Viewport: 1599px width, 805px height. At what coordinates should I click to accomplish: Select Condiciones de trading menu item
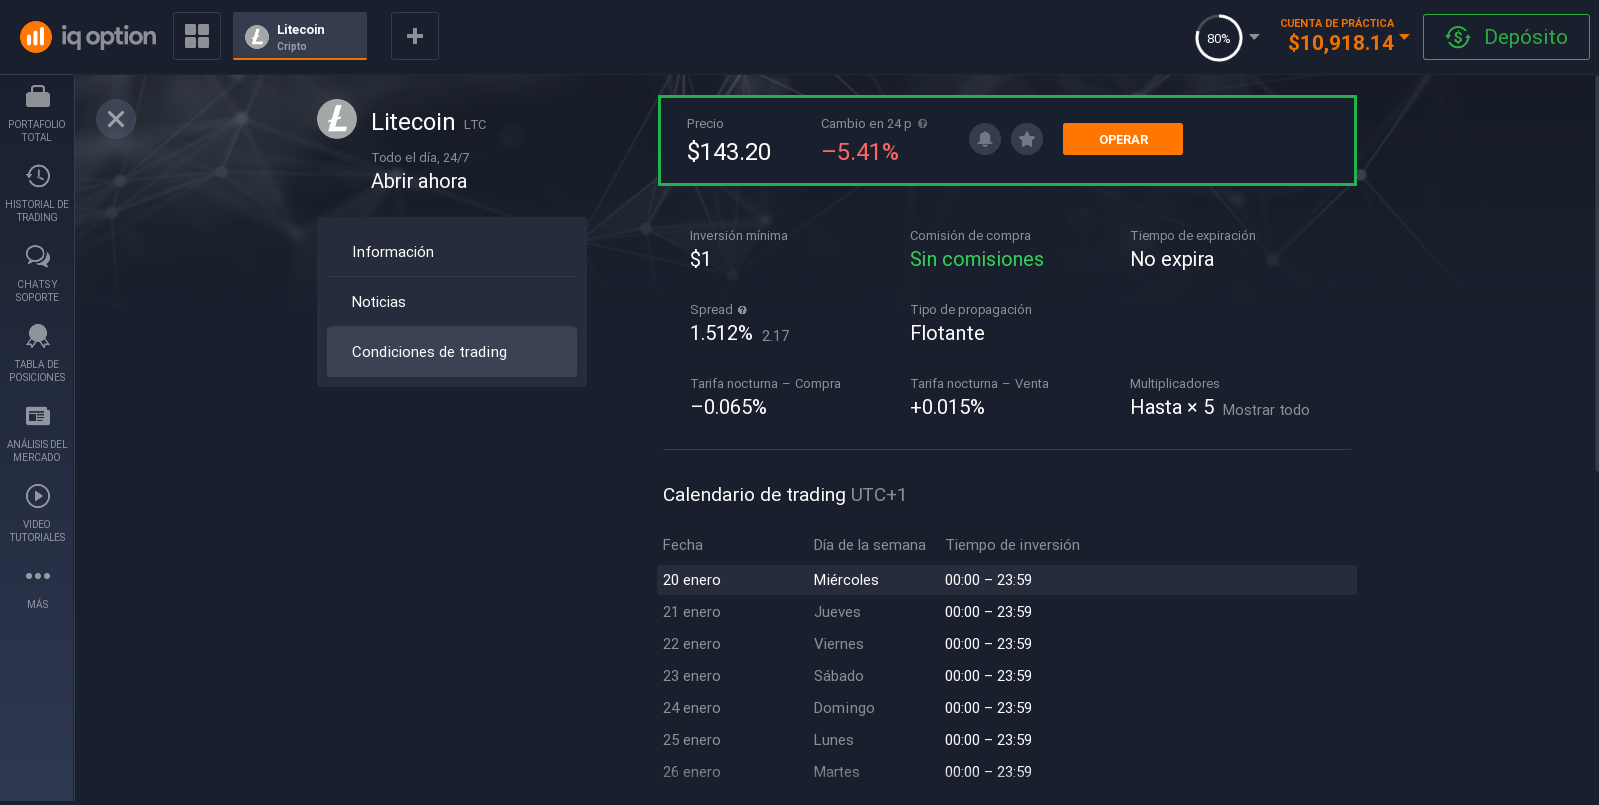tap(452, 352)
